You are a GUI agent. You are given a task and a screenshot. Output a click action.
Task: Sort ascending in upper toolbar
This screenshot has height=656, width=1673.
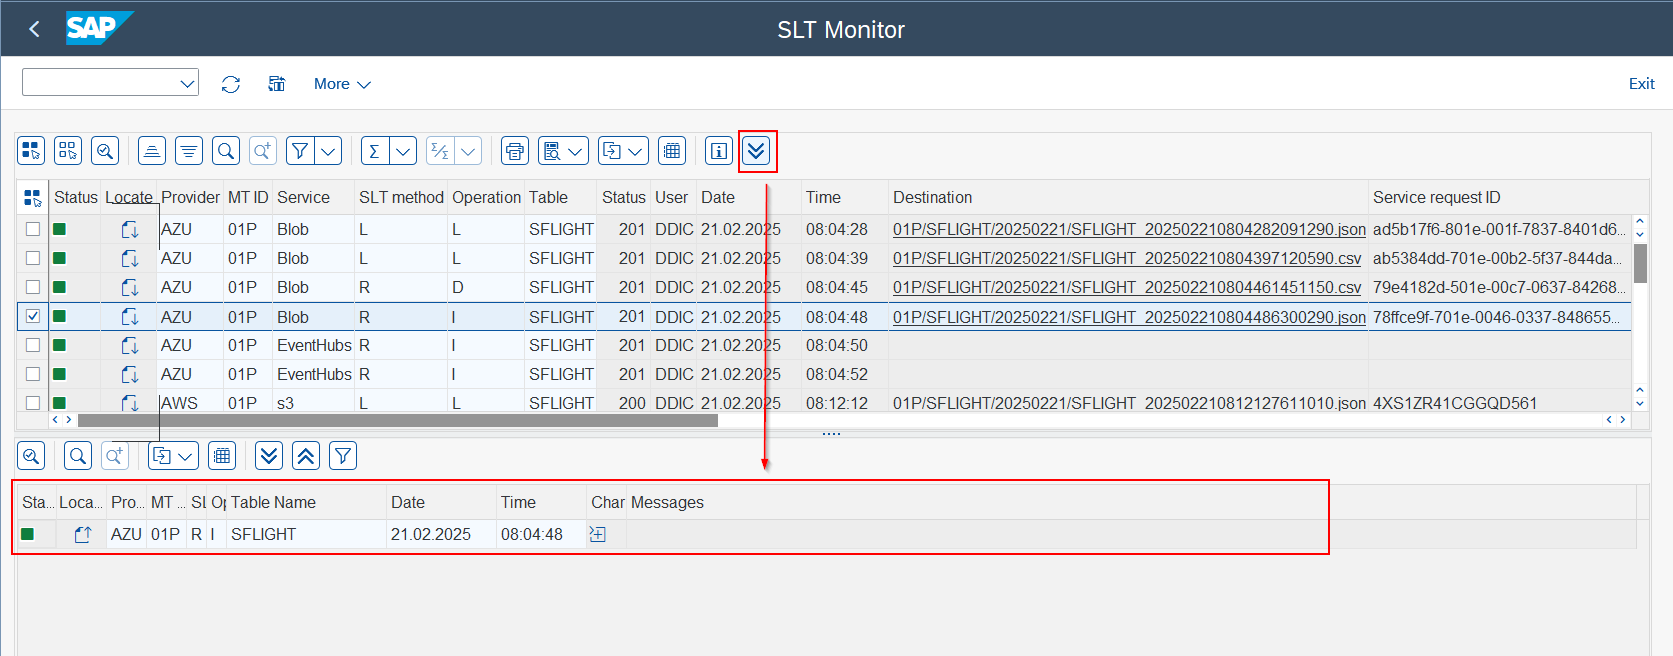coord(152,151)
